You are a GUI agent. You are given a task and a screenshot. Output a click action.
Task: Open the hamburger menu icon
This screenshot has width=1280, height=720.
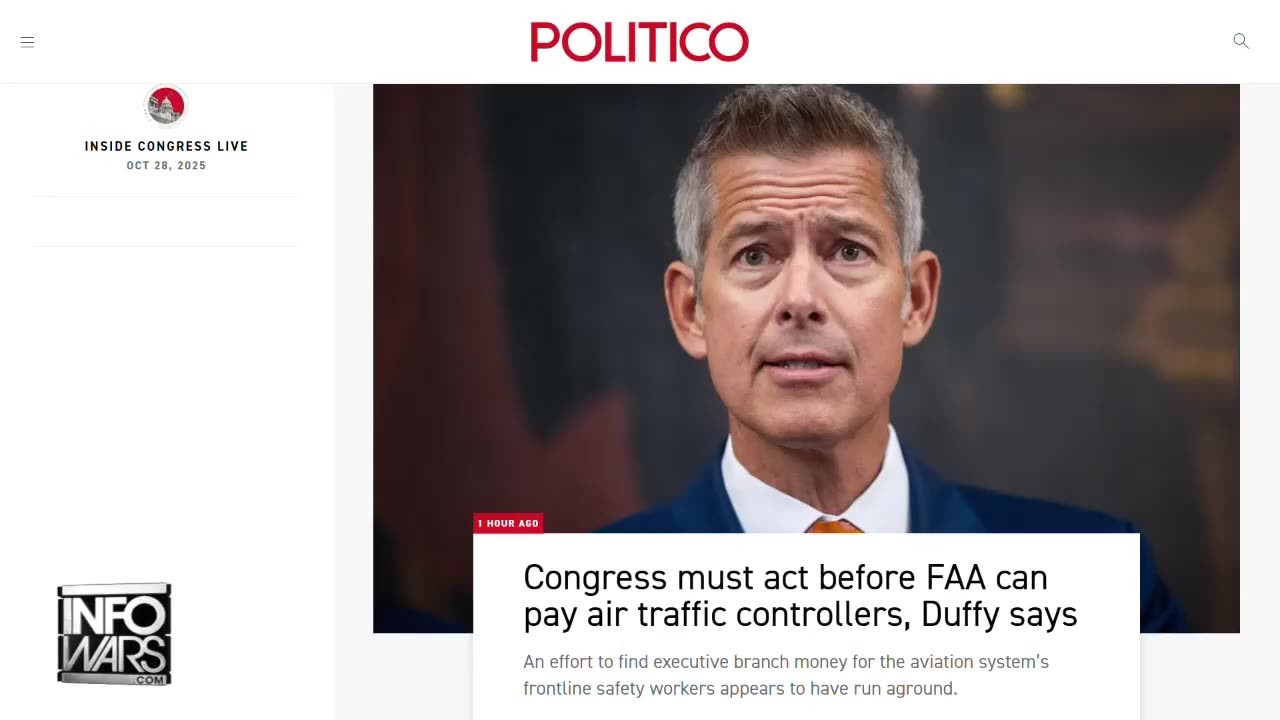click(x=27, y=42)
